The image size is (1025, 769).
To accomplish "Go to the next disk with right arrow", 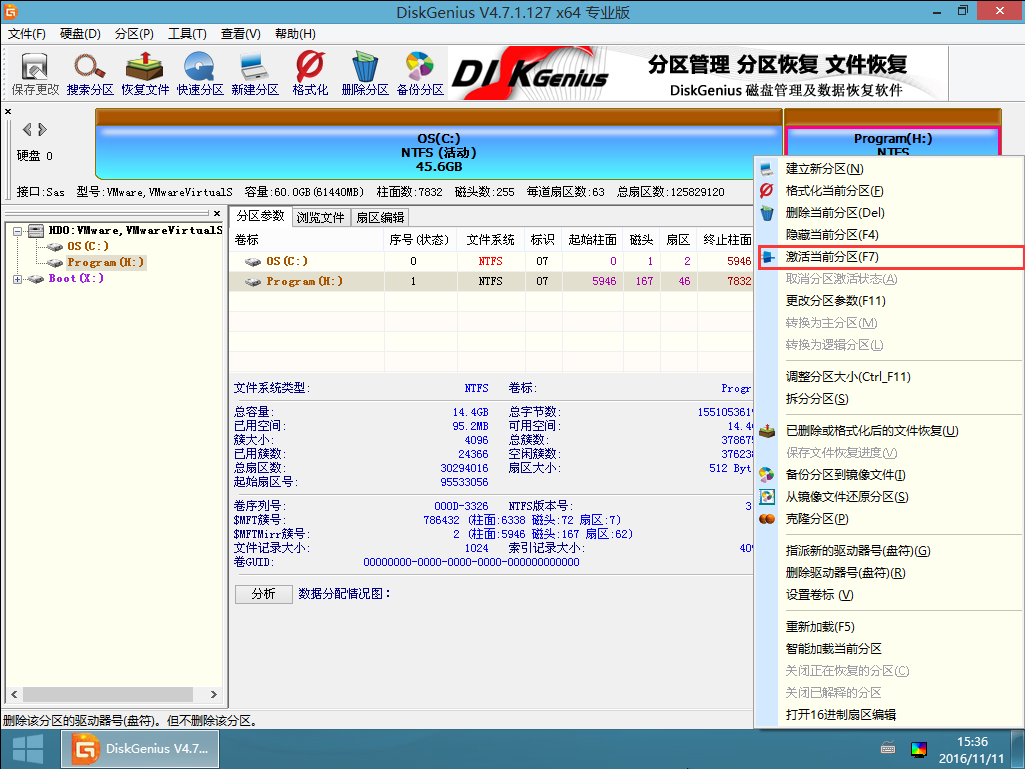I will (x=42, y=129).
